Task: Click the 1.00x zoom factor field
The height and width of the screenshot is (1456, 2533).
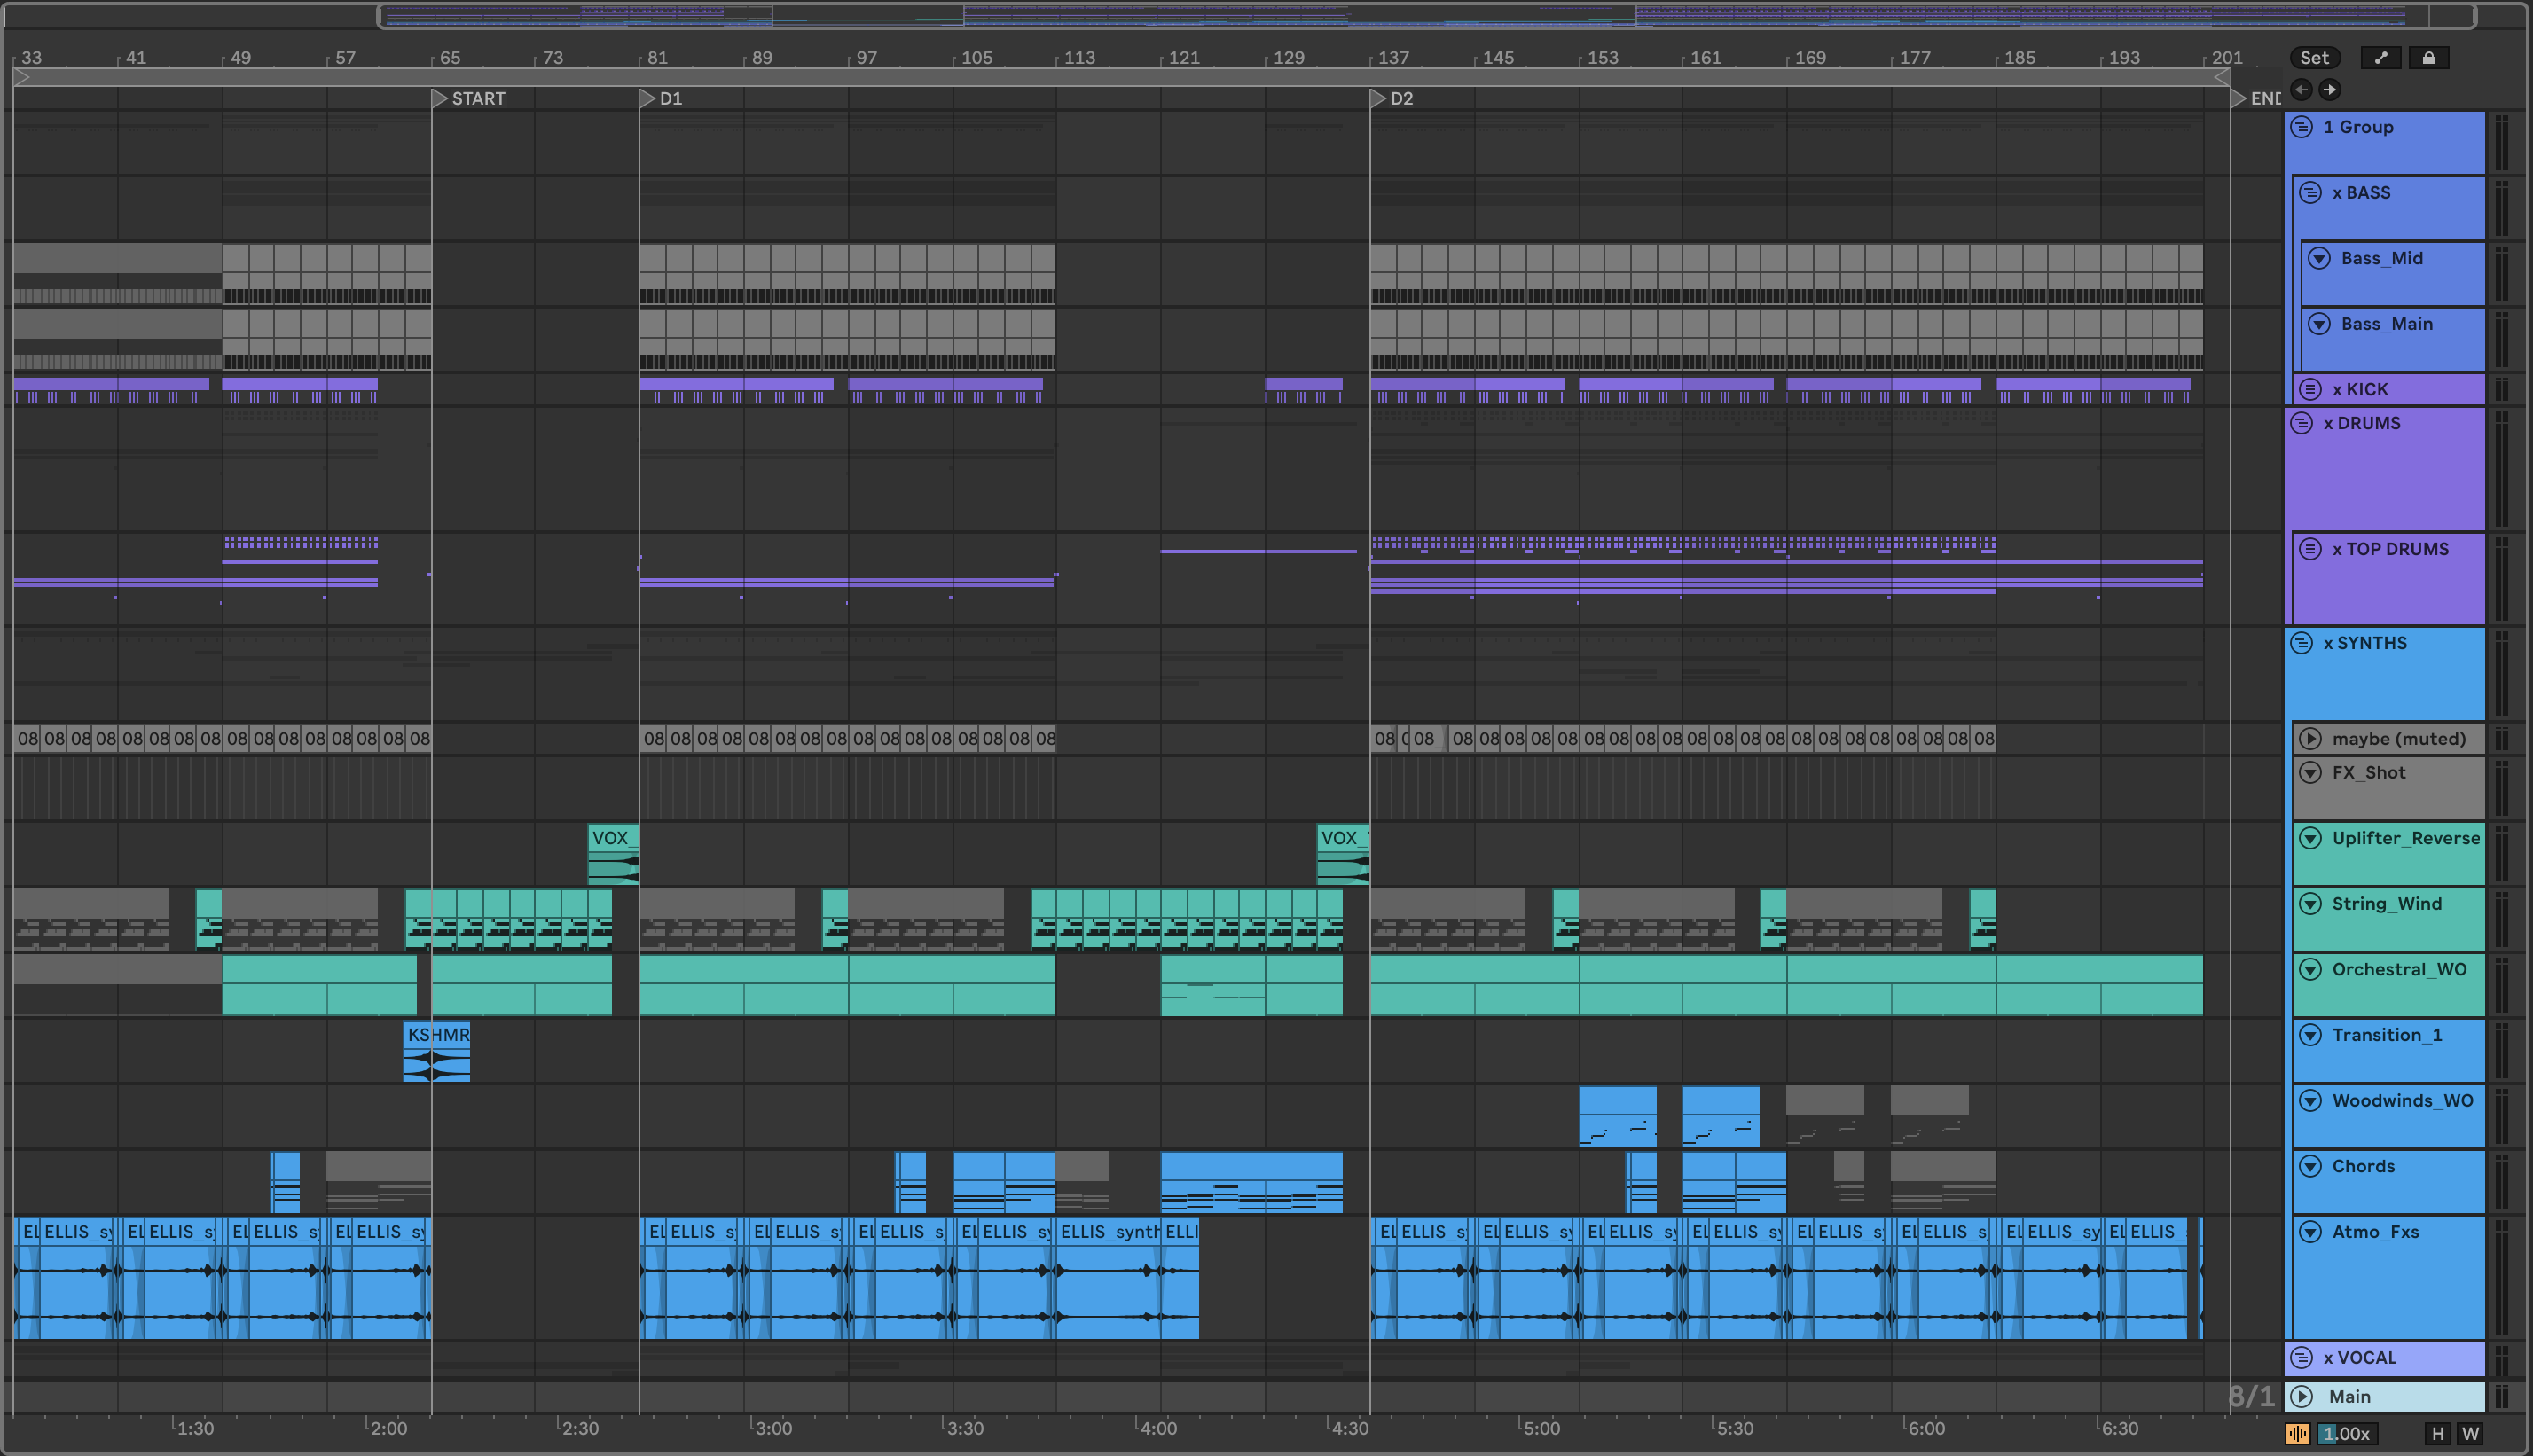Action: (2346, 1433)
